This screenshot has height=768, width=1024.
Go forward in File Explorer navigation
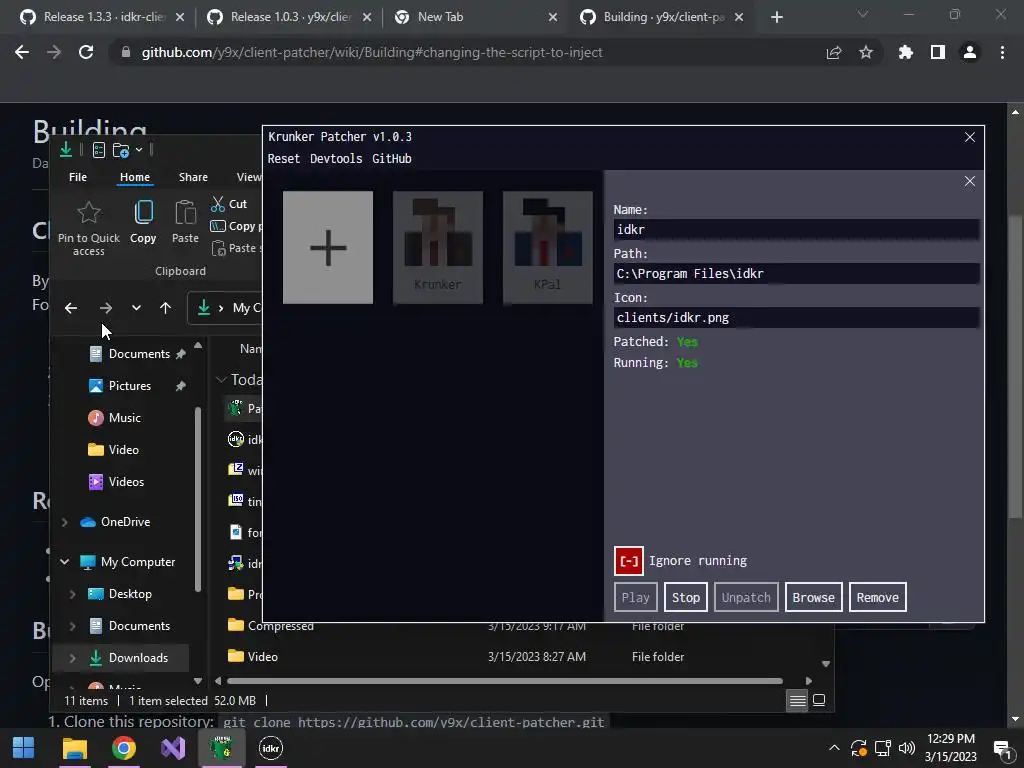[x=105, y=308]
